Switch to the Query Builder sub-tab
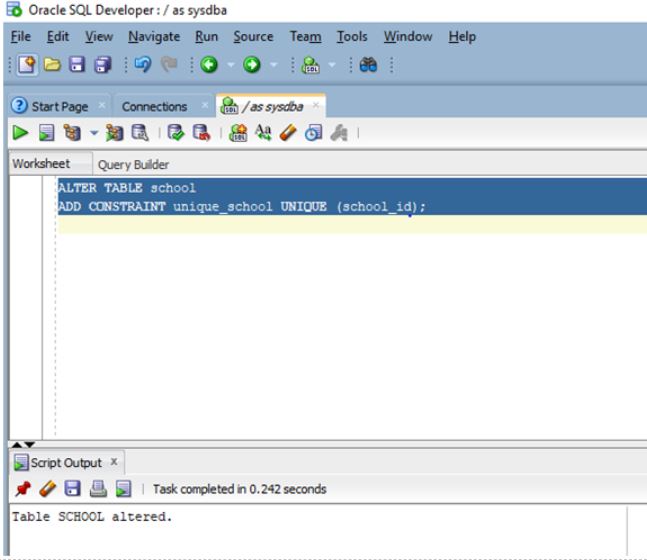This screenshot has width=647, height=560. pos(133,165)
